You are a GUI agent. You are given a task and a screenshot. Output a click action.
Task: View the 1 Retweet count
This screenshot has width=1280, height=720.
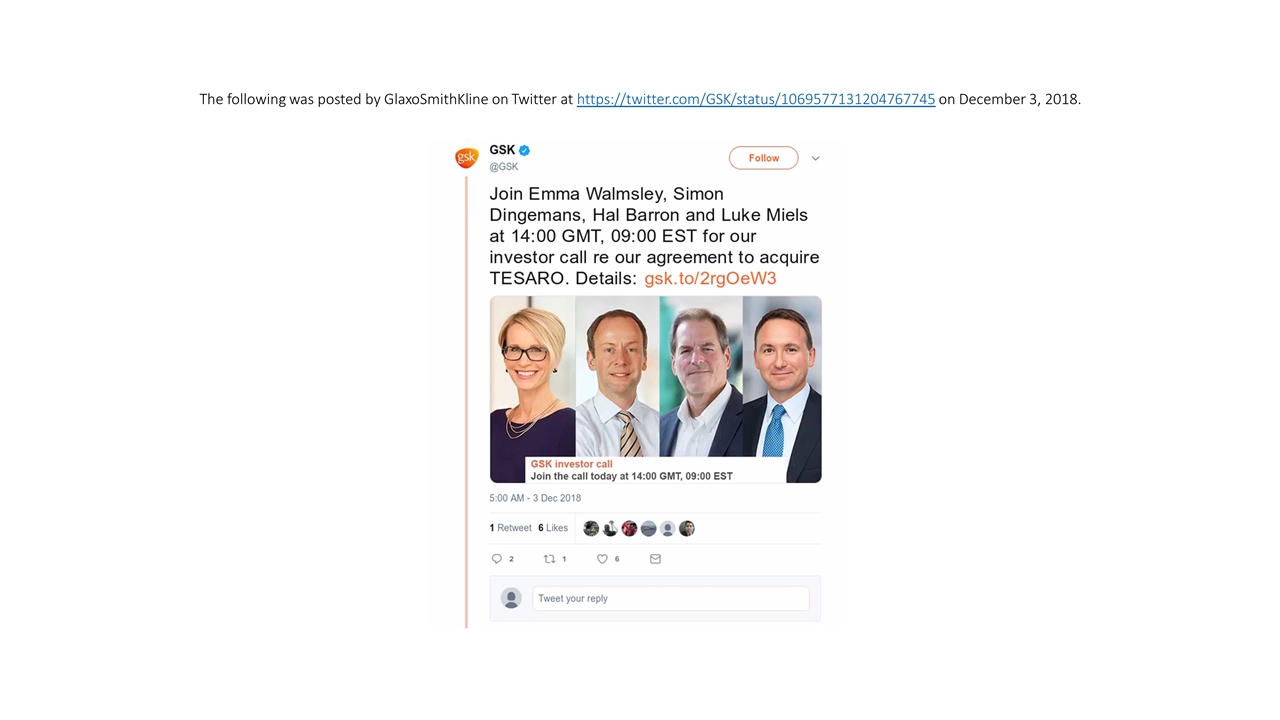510,528
